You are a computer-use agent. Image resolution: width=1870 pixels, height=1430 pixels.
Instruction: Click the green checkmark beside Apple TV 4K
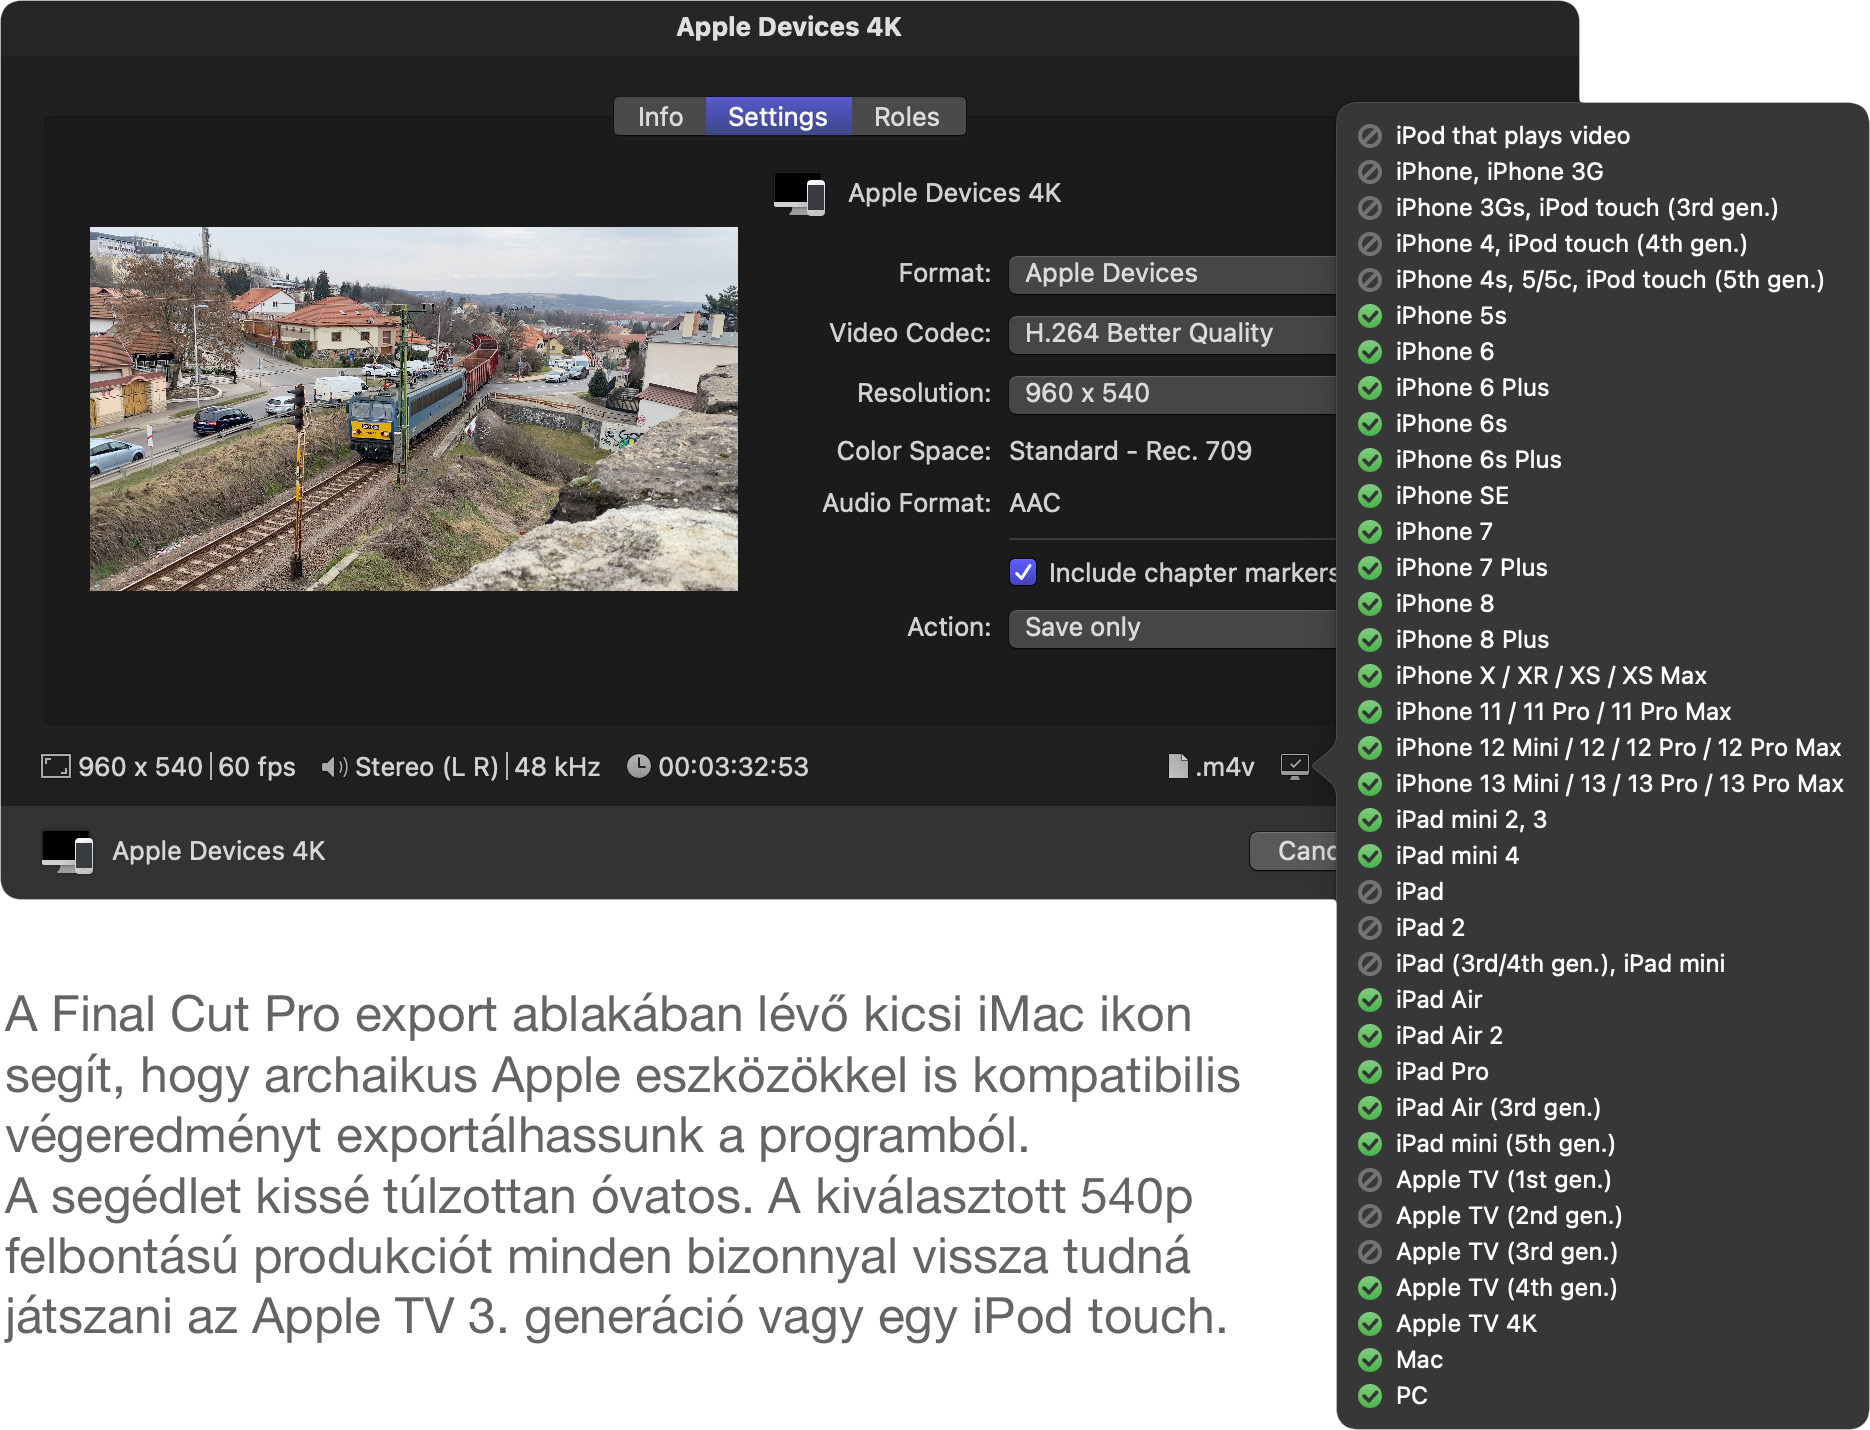pos(1370,1324)
